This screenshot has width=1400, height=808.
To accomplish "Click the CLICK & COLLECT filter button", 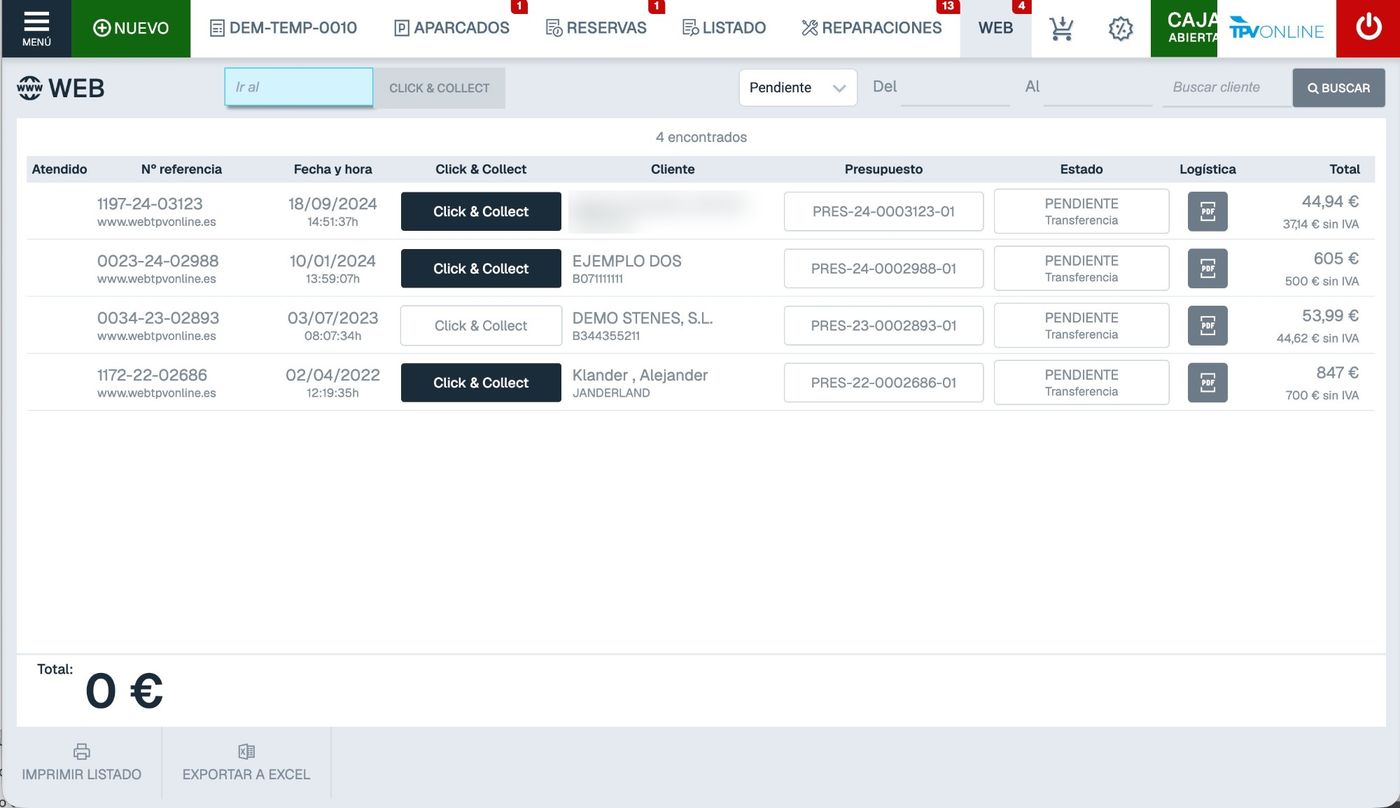I will [x=439, y=88].
